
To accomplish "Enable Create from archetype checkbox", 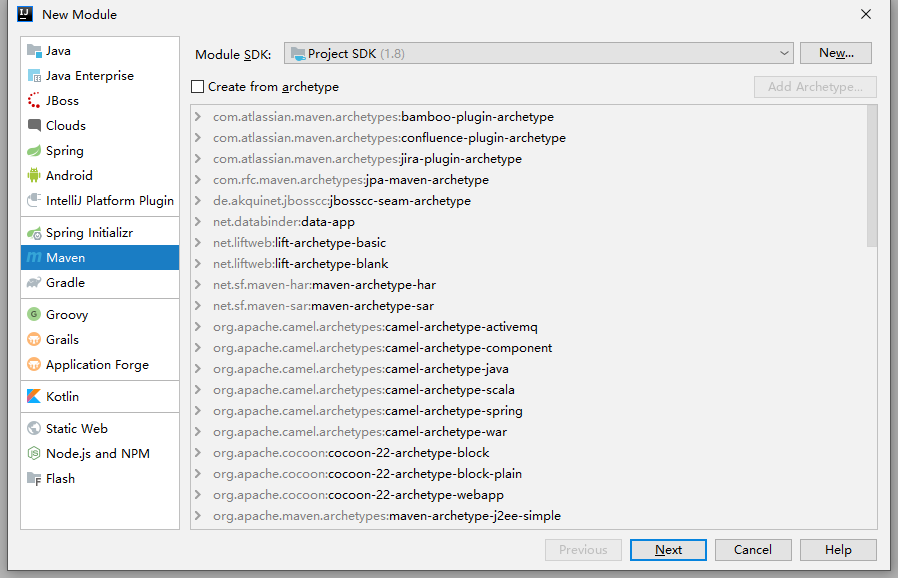I will pos(198,86).
